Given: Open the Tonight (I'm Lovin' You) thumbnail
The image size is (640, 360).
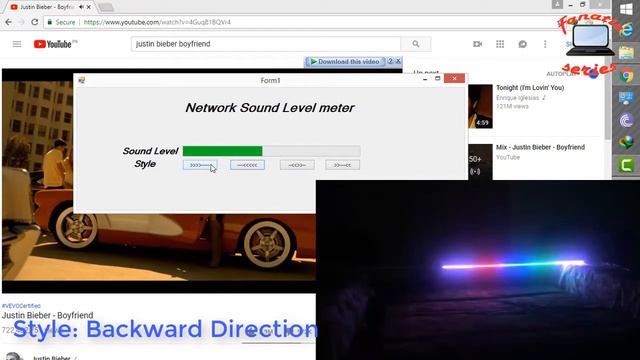Looking at the screenshot, I should pos(480,106).
